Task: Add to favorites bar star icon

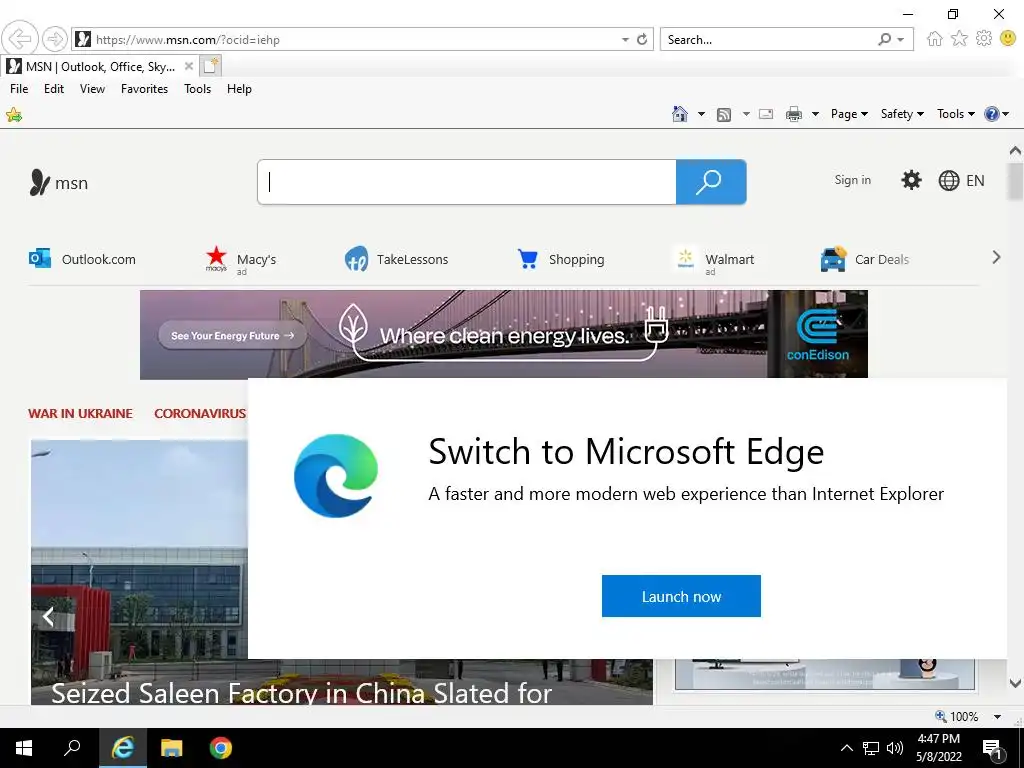Action: click(x=14, y=115)
